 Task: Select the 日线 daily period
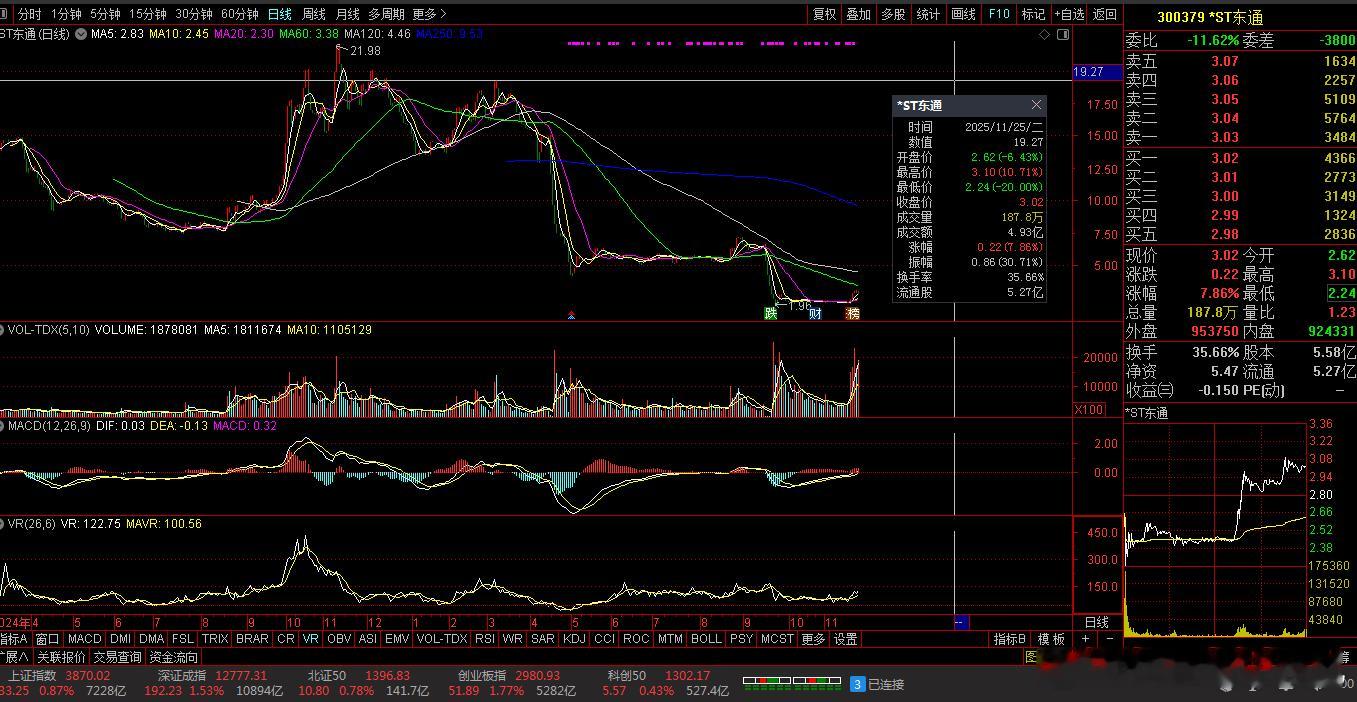tap(280, 14)
